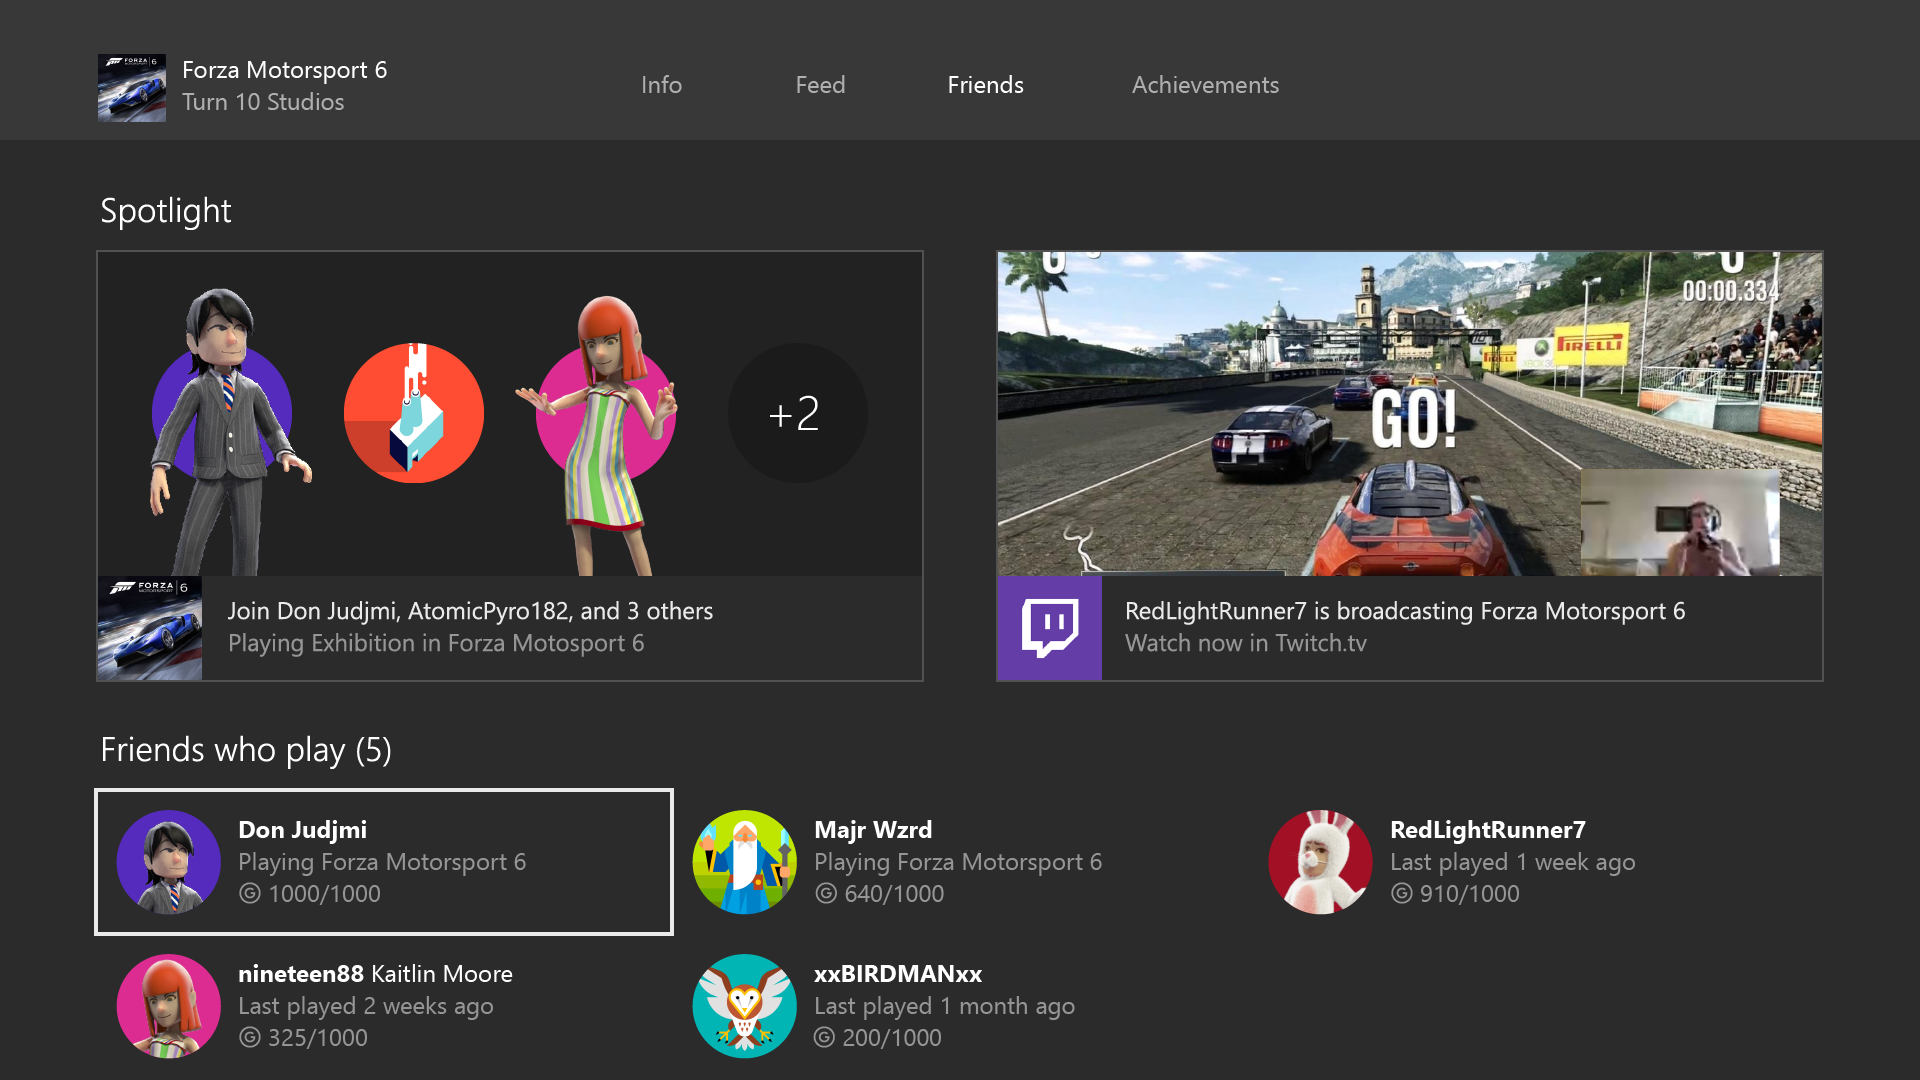Screen dimensions: 1920x1080
Task: Click Forza box art in Join tile
Action: pyautogui.click(x=150, y=628)
